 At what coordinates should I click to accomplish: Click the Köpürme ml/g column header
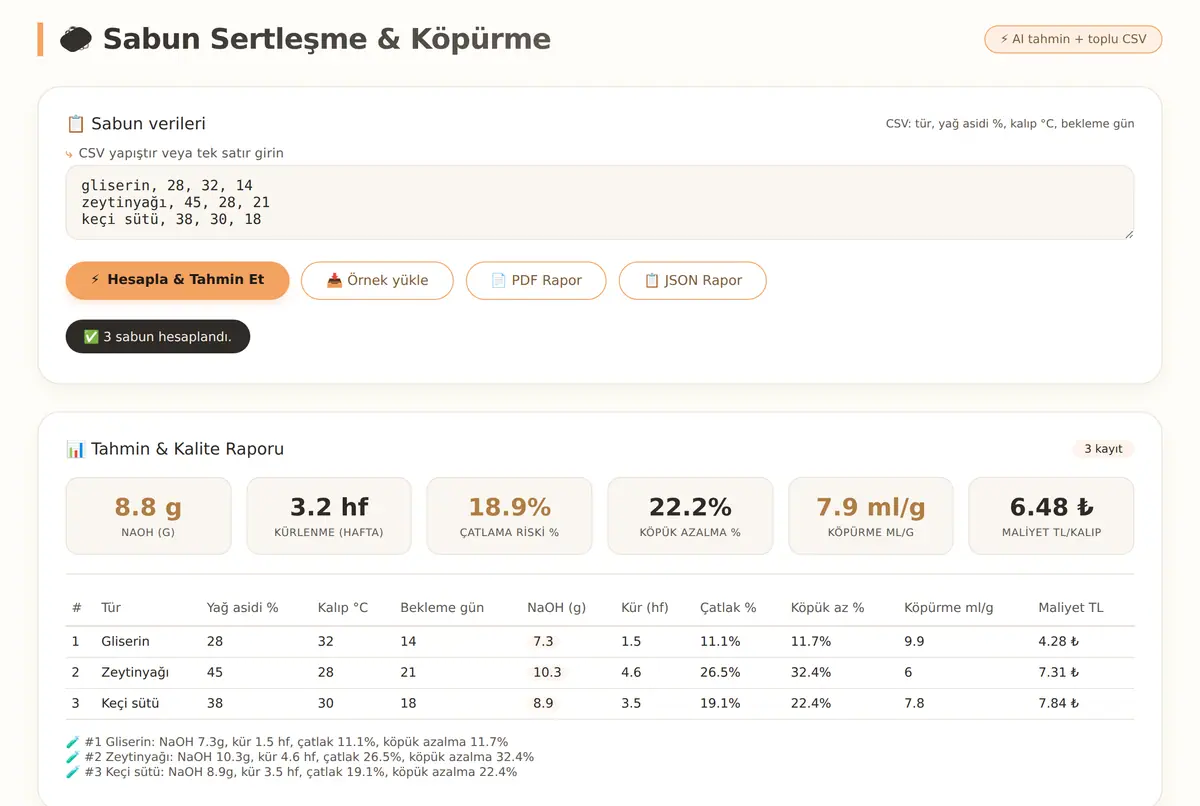[949, 608]
